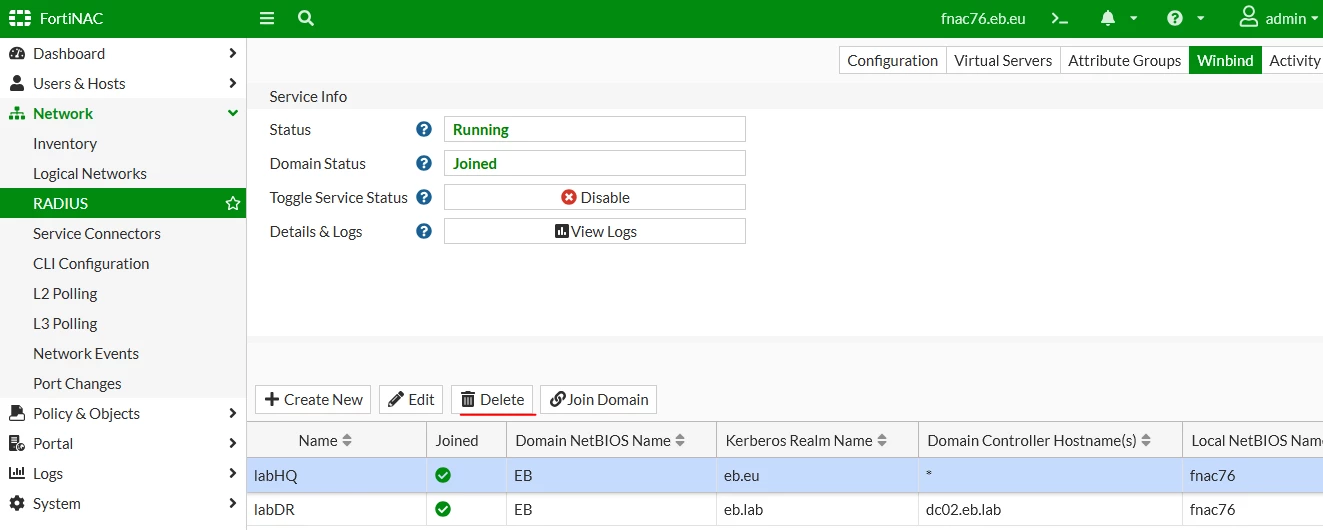1323x530 pixels.
Task: Switch to the Attribute Groups tab
Action: point(1124,60)
